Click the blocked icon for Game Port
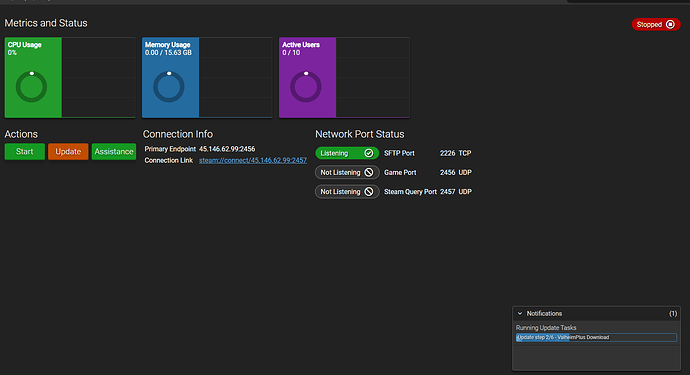Screen dimensions: 690x375 (x=369, y=173)
